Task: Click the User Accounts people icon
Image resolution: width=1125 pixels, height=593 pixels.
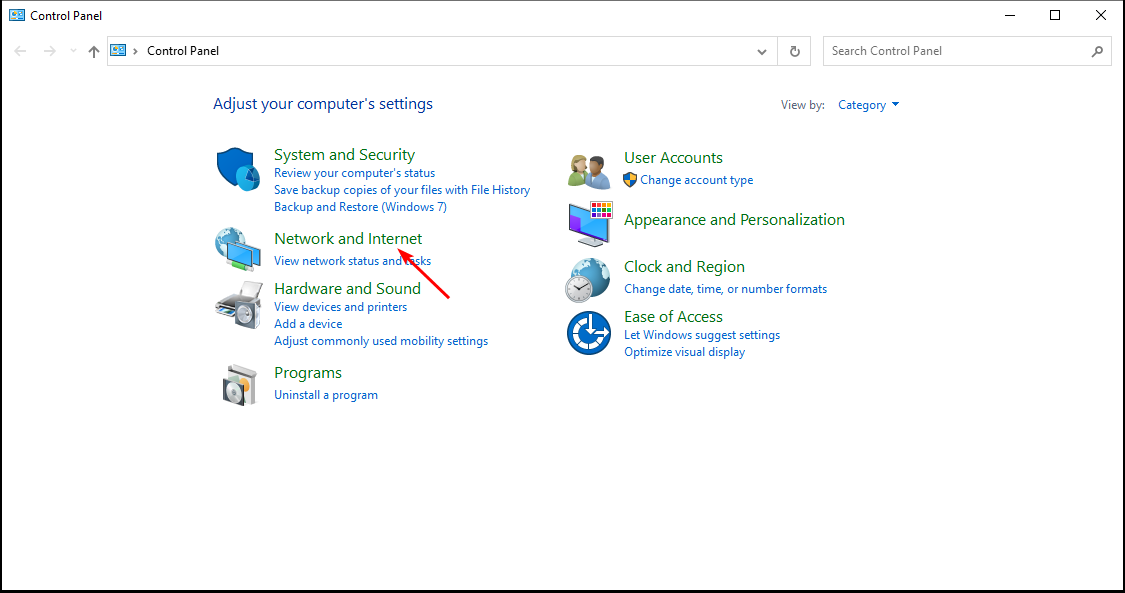Action: pyautogui.click(x=589, y=171)
